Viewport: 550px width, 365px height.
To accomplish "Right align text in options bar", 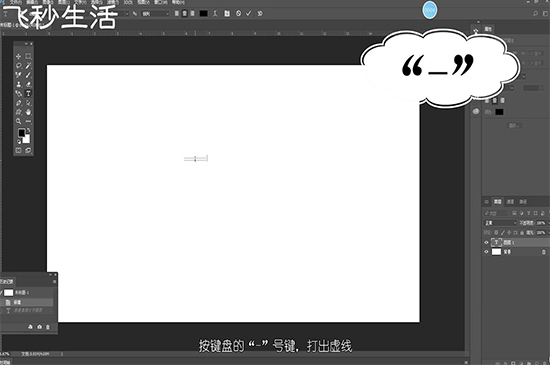I will point(192,13).
